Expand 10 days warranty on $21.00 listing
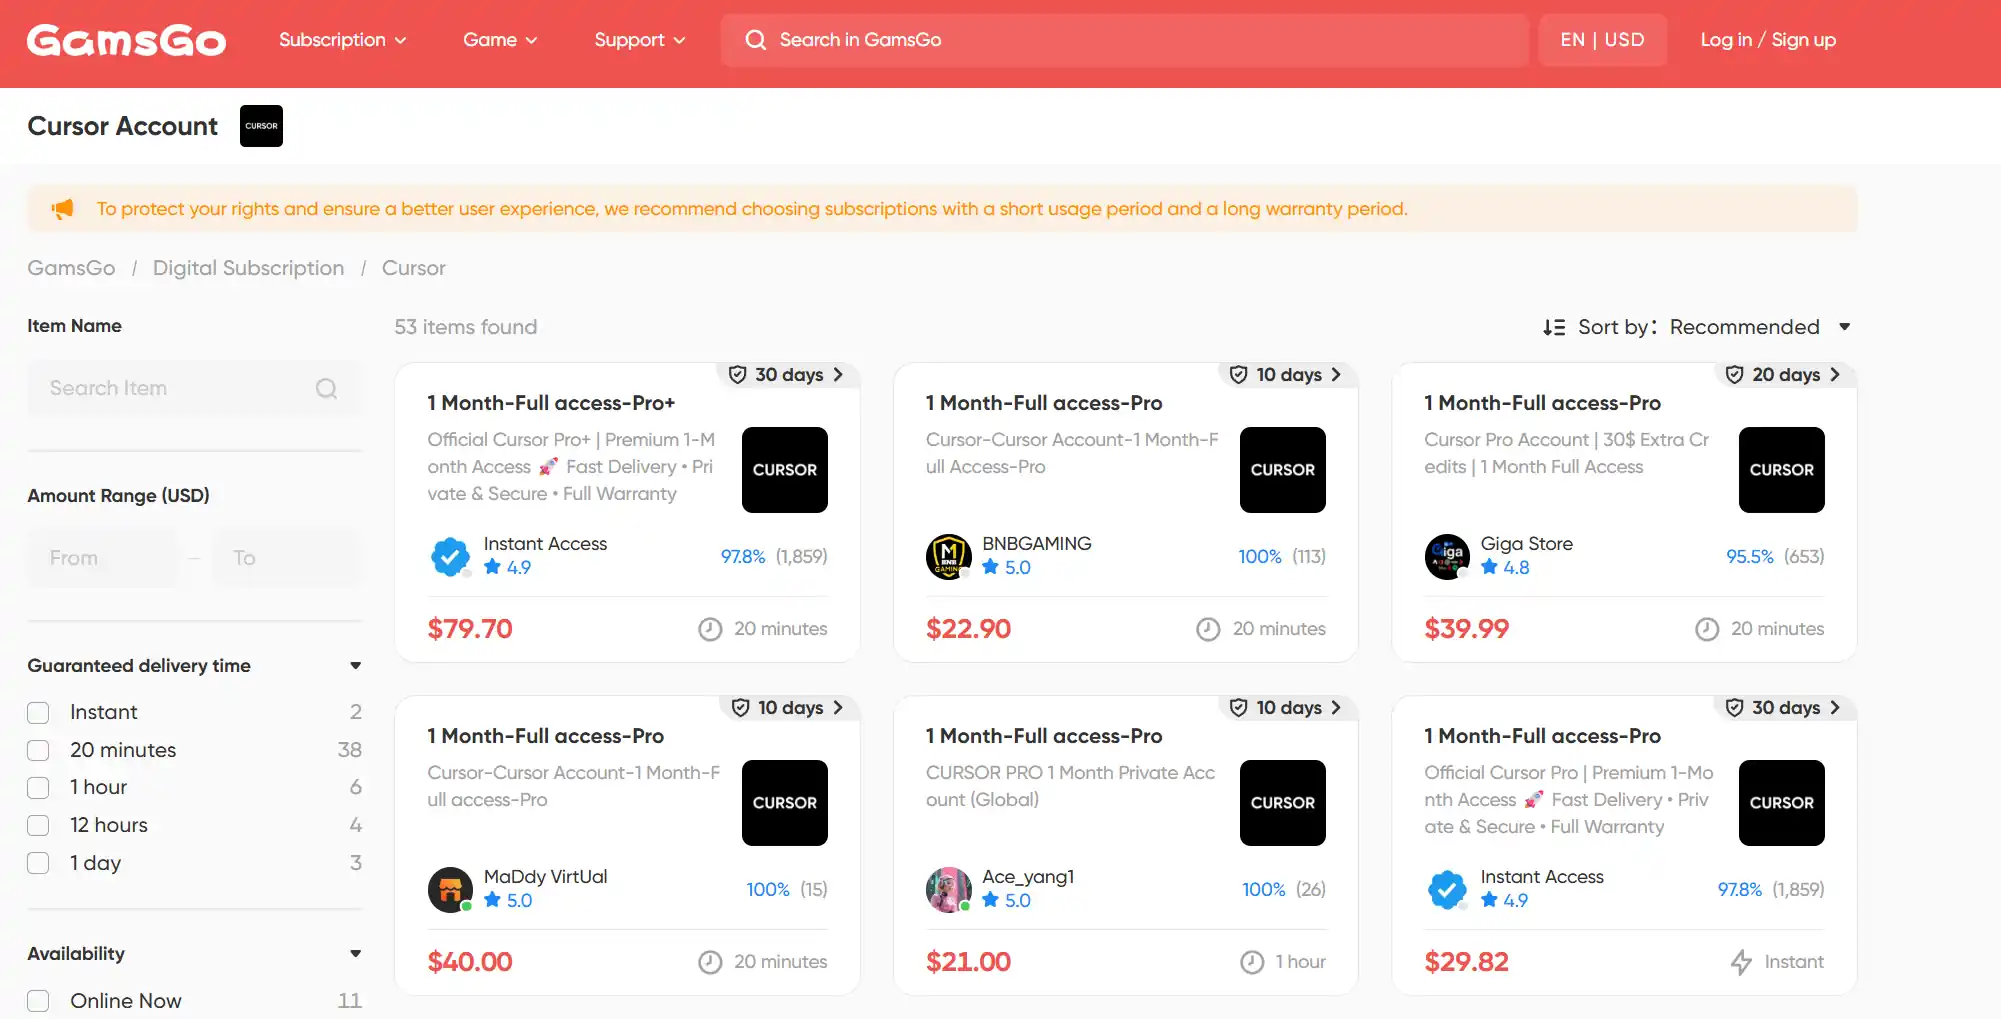The height and width of the screenshot is (1019, 2001). tap(1287, 708)
